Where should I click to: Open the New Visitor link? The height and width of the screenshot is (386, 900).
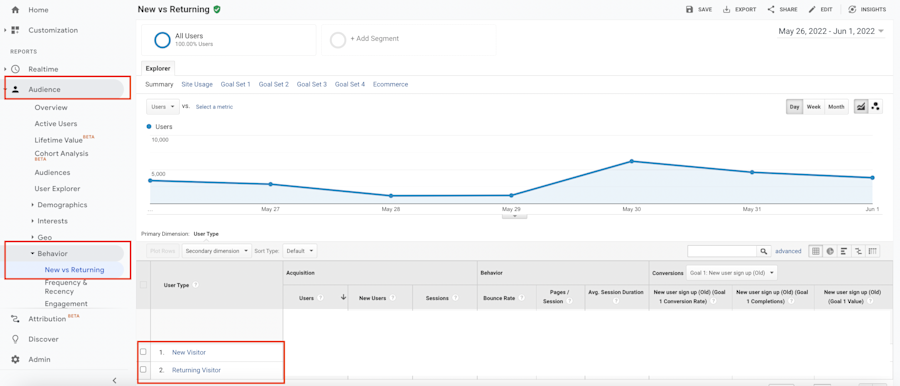(188, 352)
